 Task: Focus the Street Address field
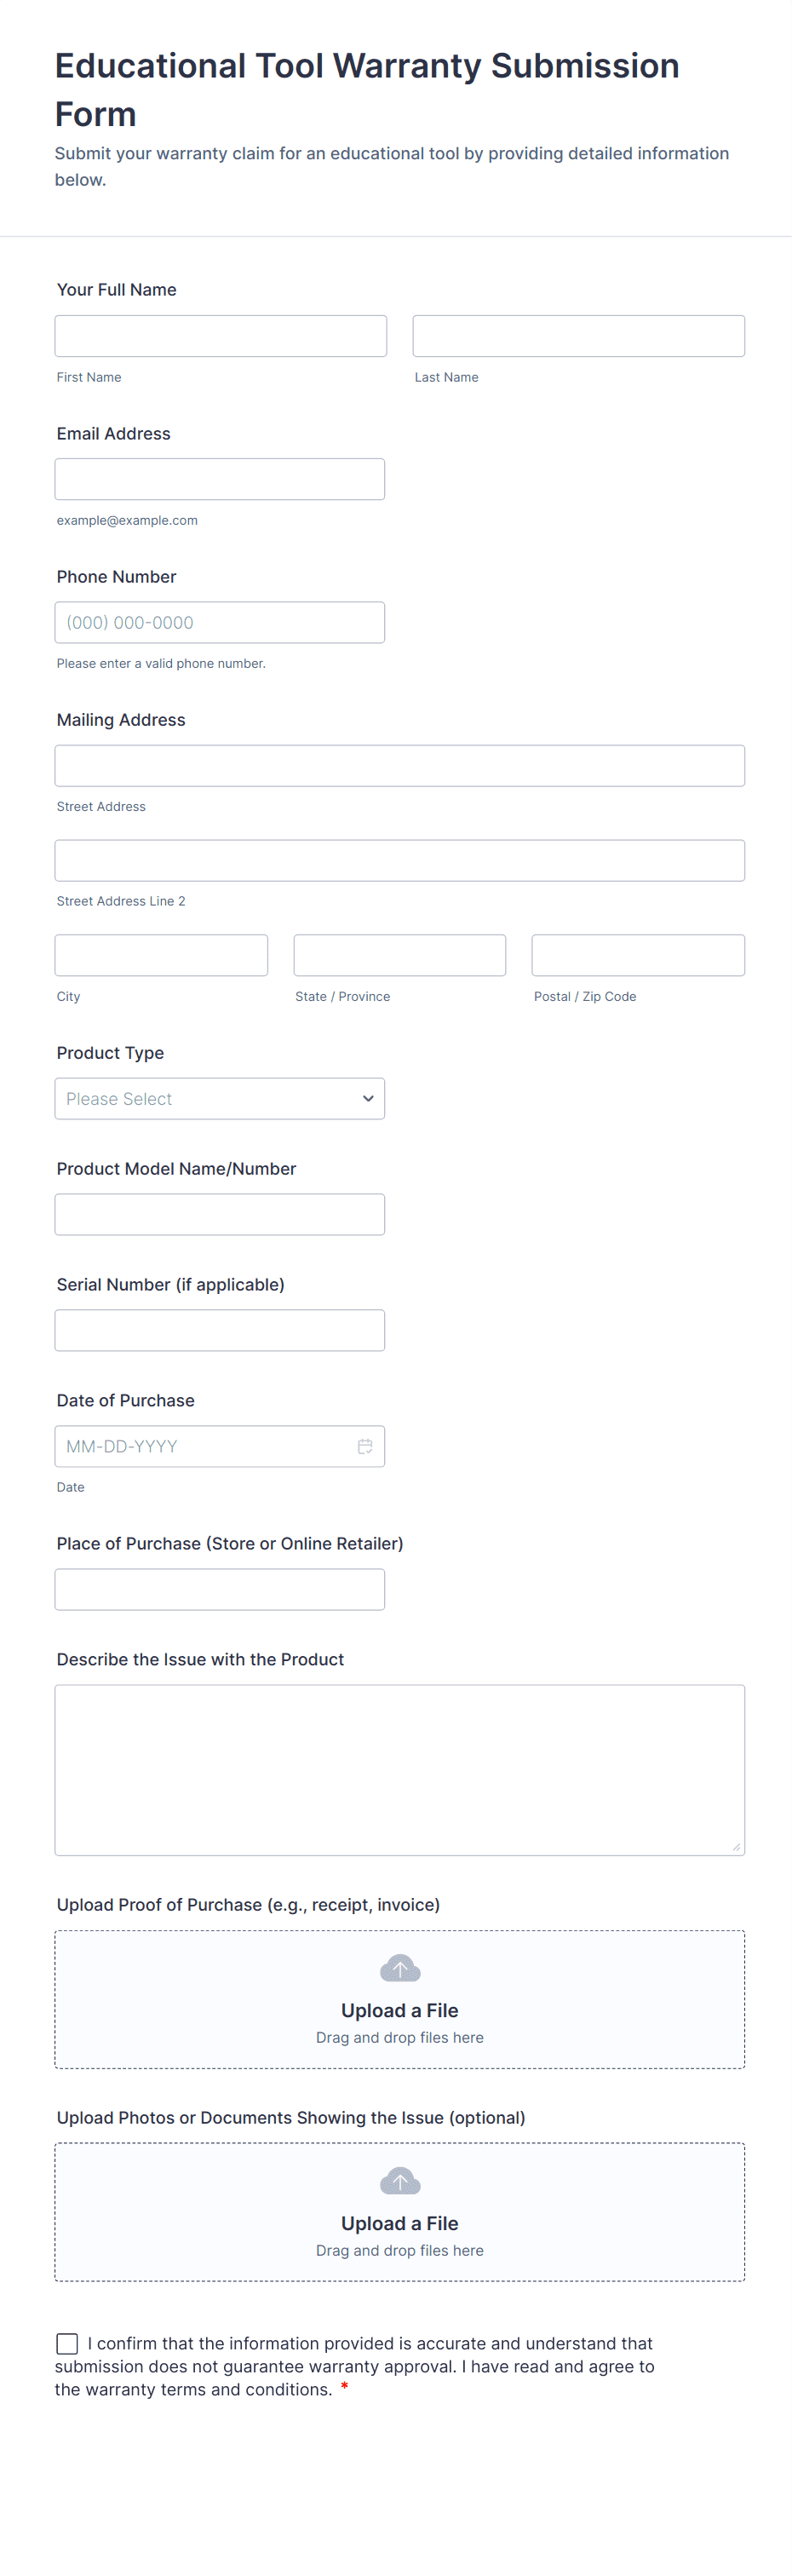coord(399,765)
